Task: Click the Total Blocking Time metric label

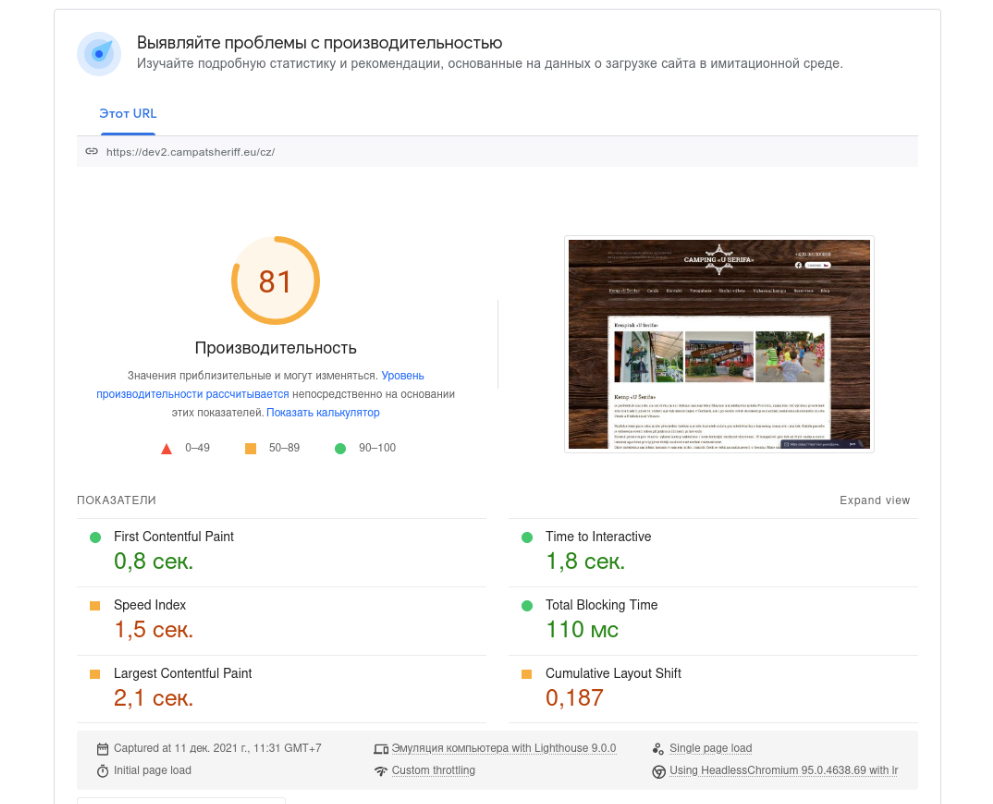Action: 601,605
